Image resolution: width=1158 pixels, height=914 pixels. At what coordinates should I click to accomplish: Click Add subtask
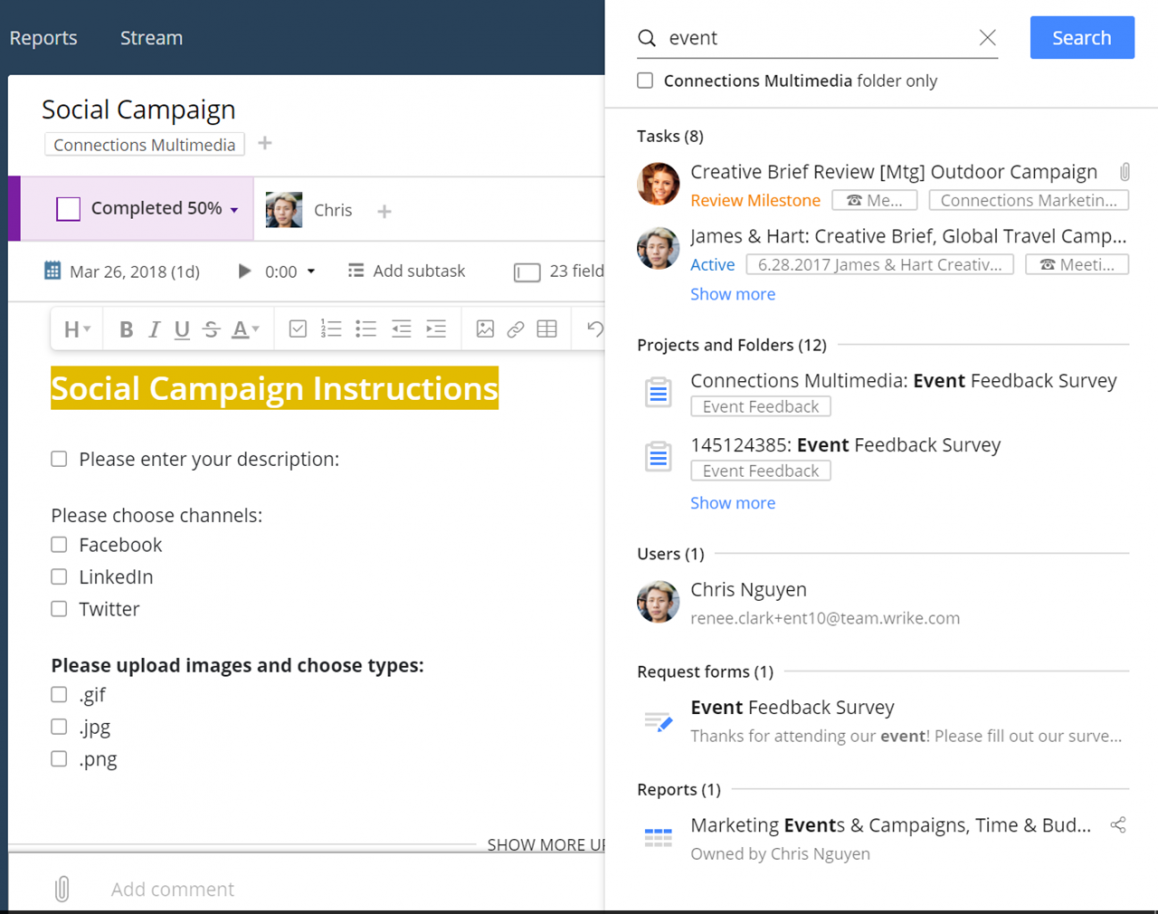point(419,271)
